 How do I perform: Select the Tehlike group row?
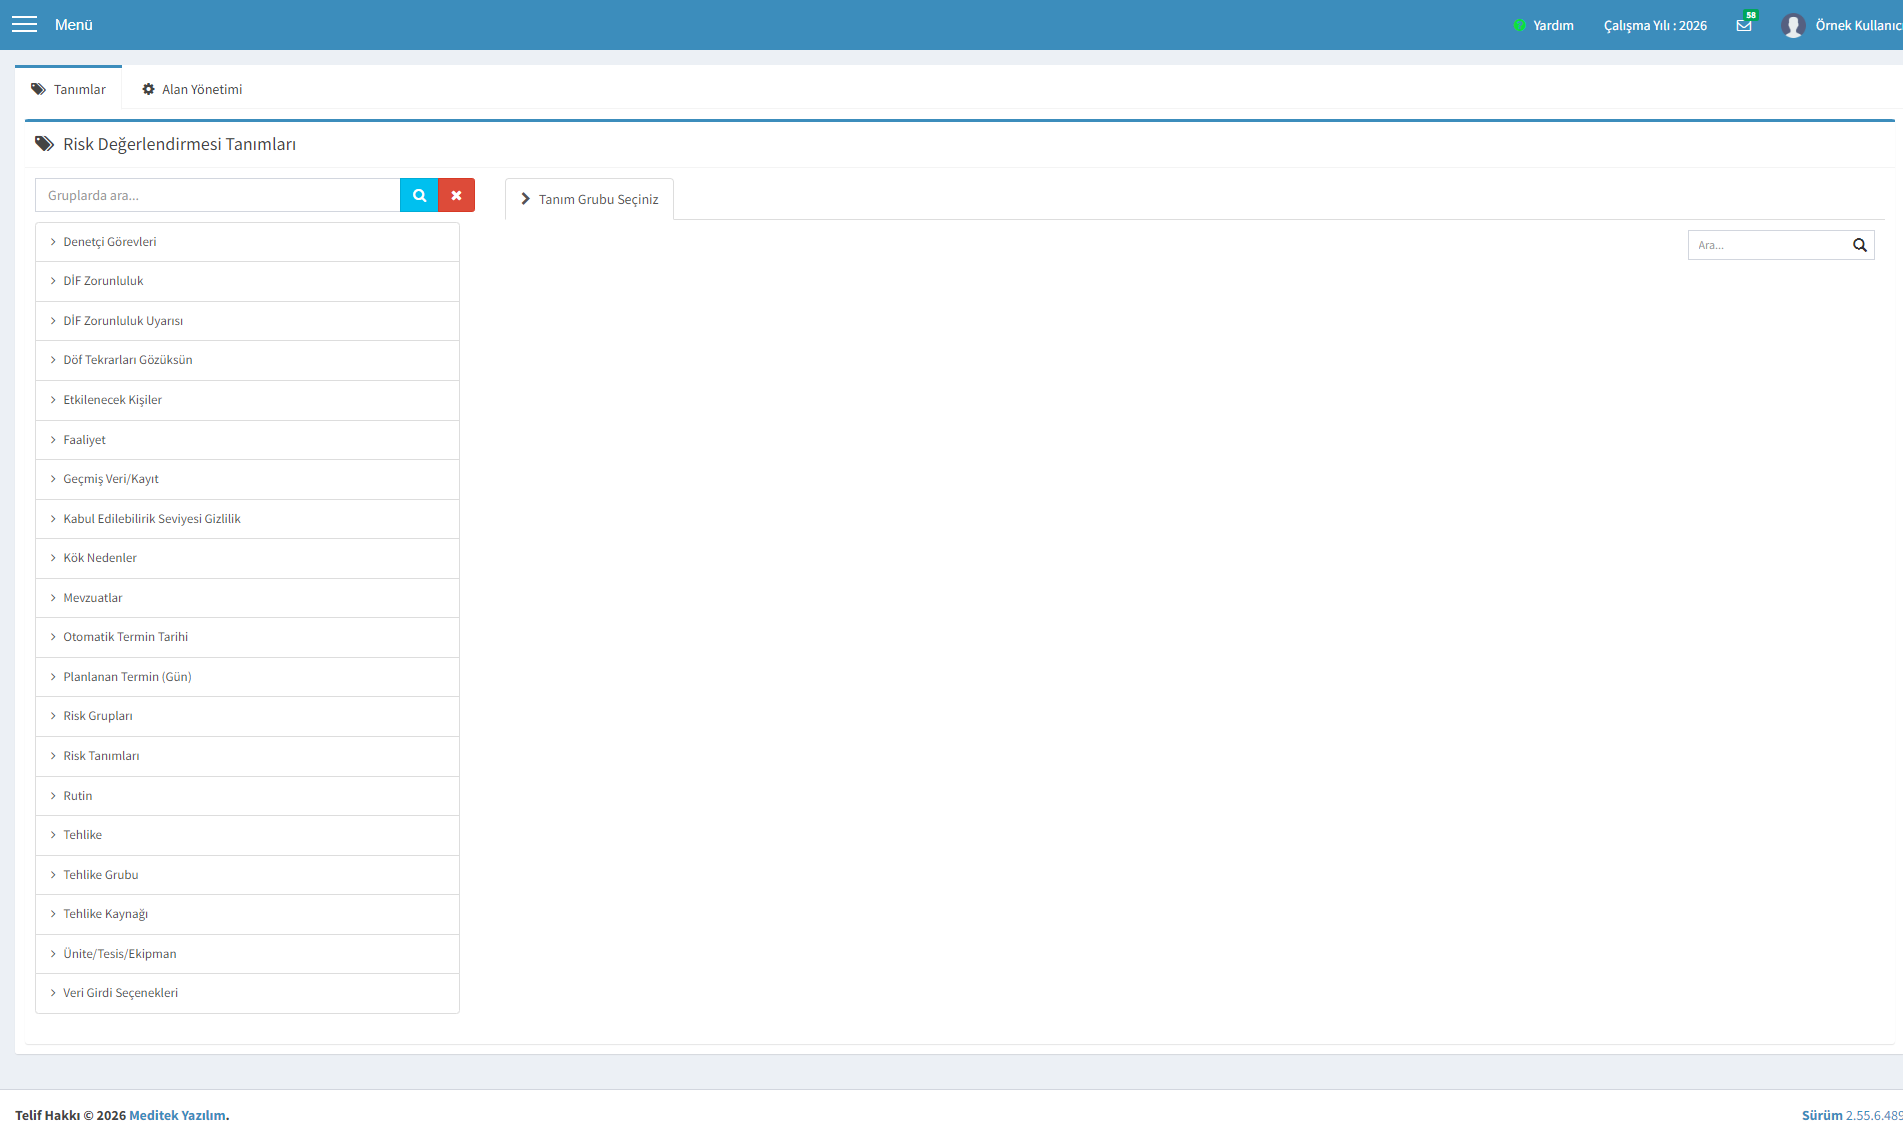click(247, 835)
